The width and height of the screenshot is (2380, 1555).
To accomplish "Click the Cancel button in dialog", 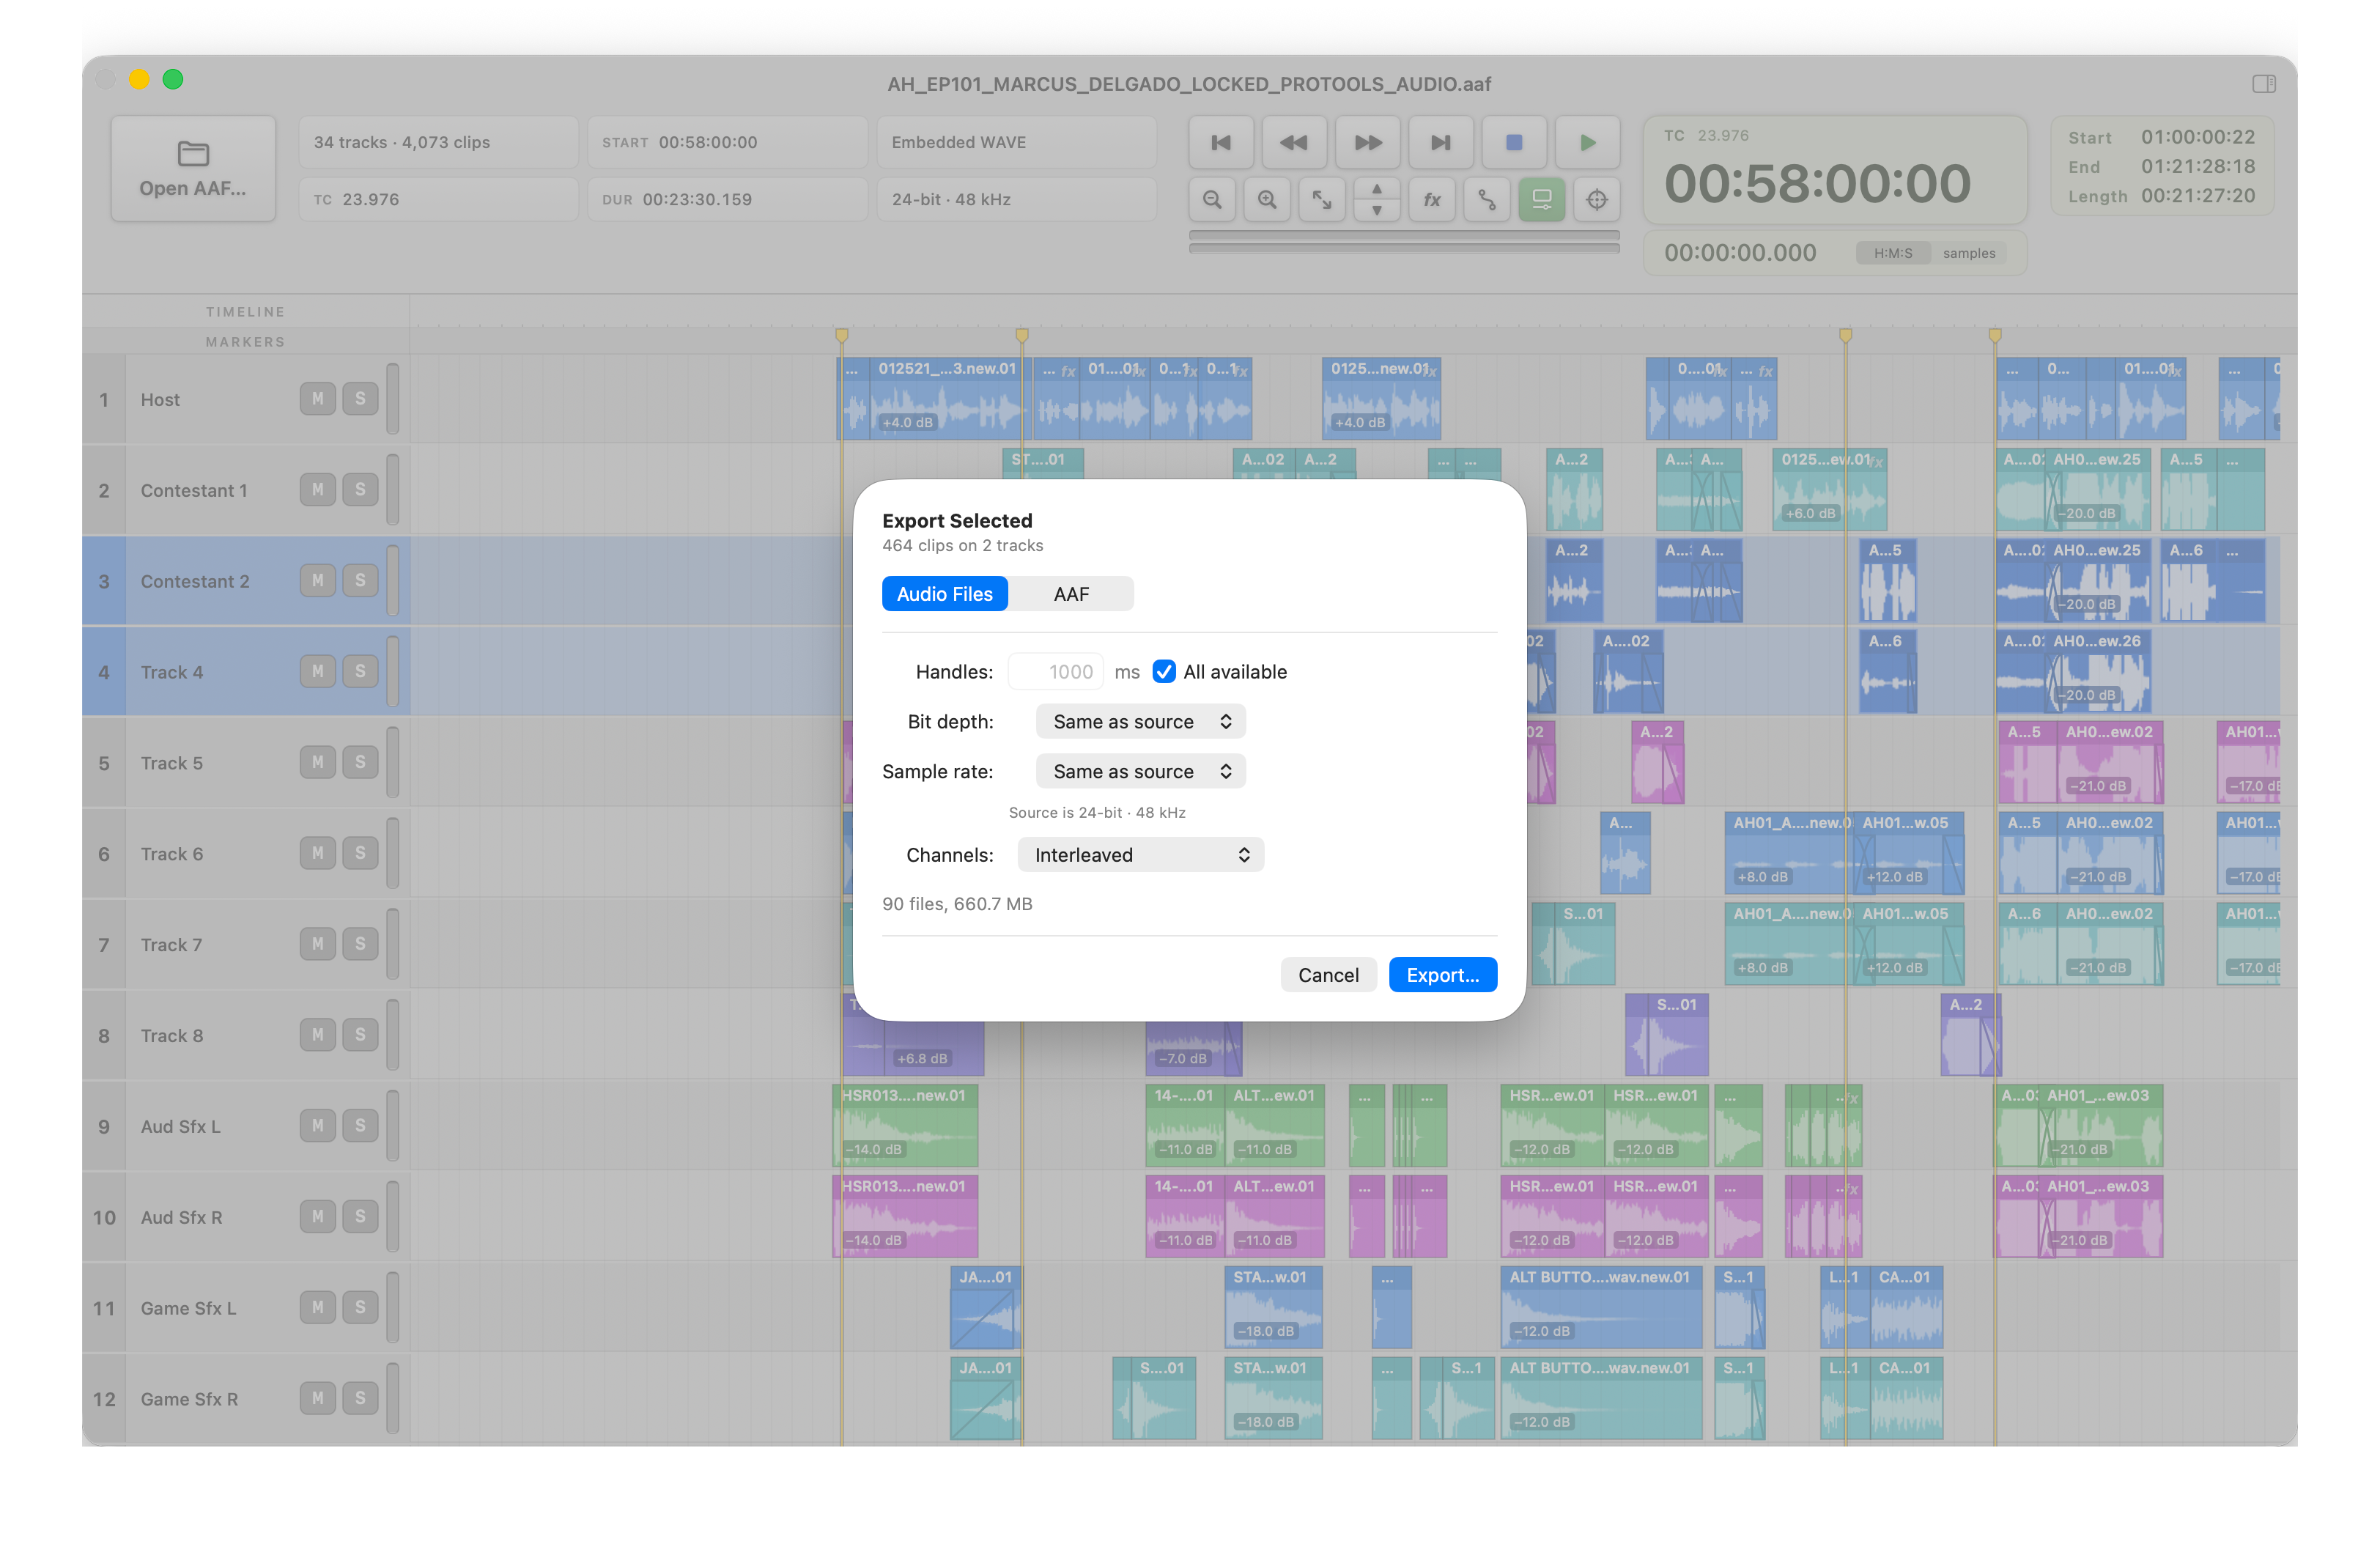I will pyautogui.click(x=1328, y=975).
